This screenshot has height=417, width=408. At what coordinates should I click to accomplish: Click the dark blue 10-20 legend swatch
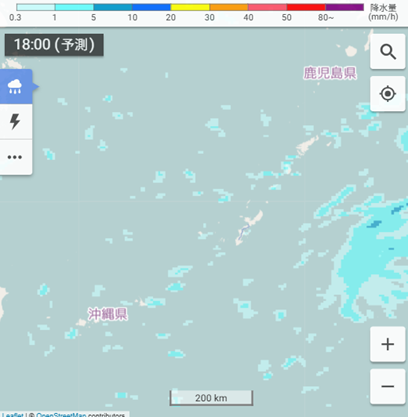(x=151, y=7)
